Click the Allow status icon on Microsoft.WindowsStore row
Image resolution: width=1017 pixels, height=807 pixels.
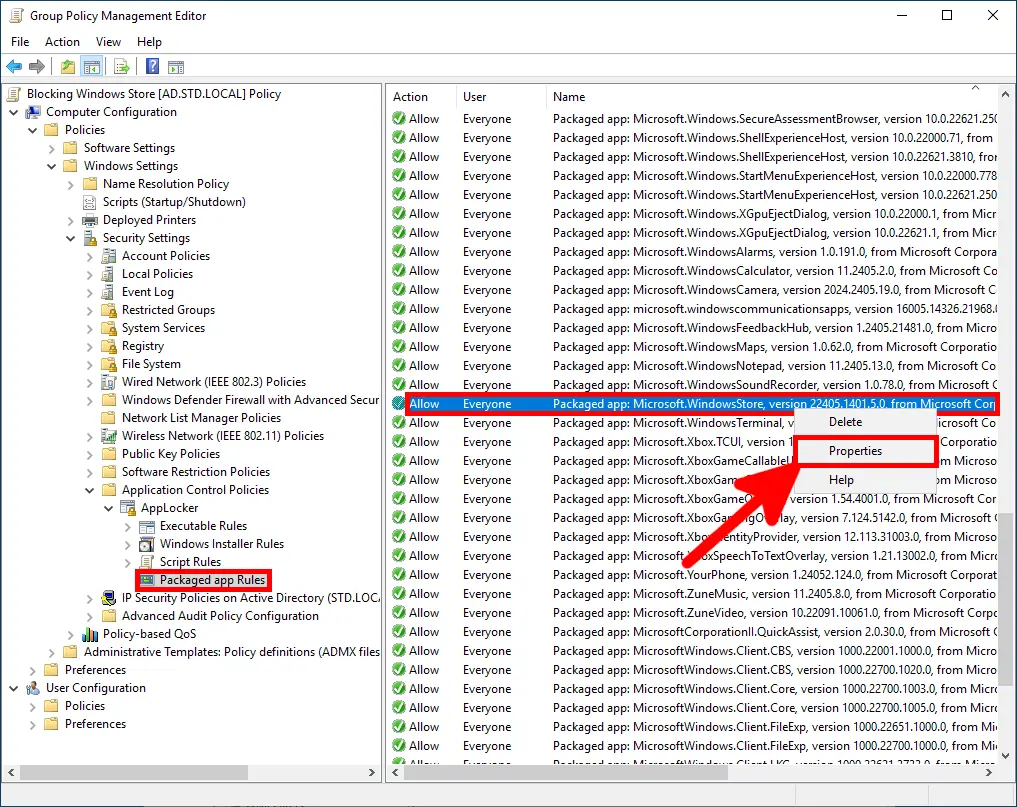coord(400,403)
